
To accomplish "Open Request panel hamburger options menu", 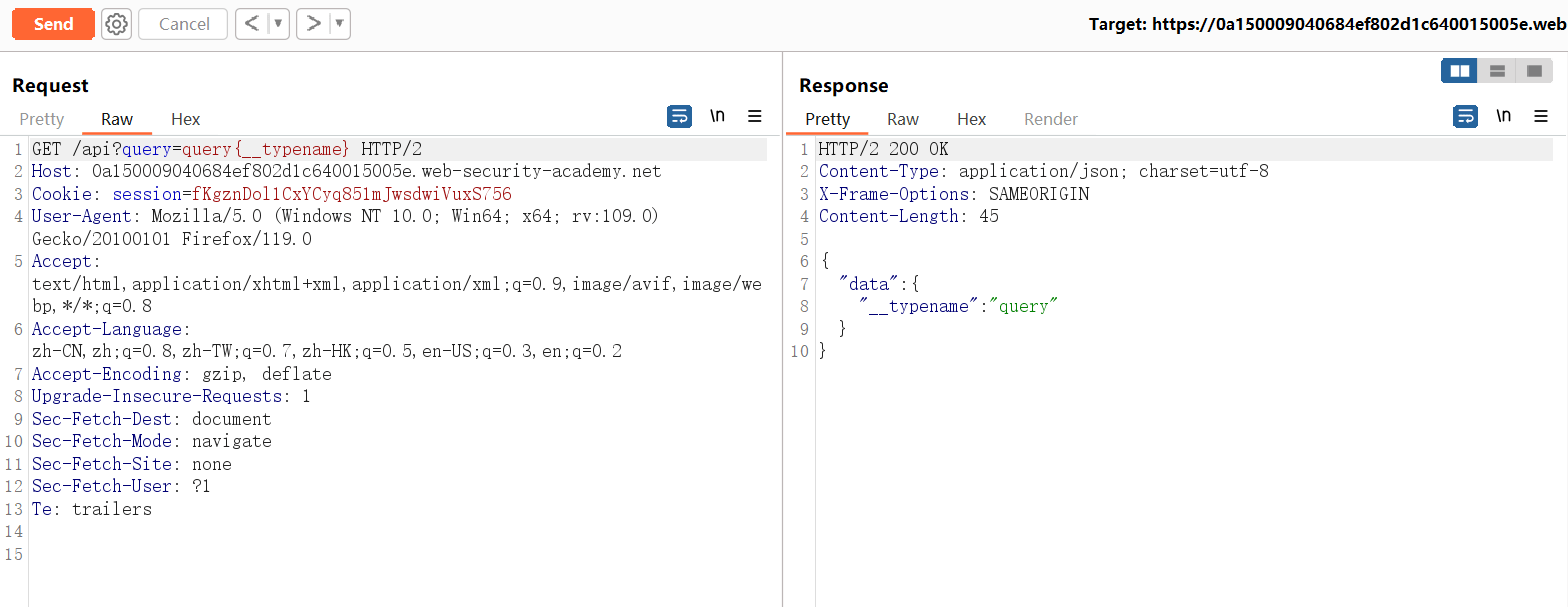I will (755, 117).
